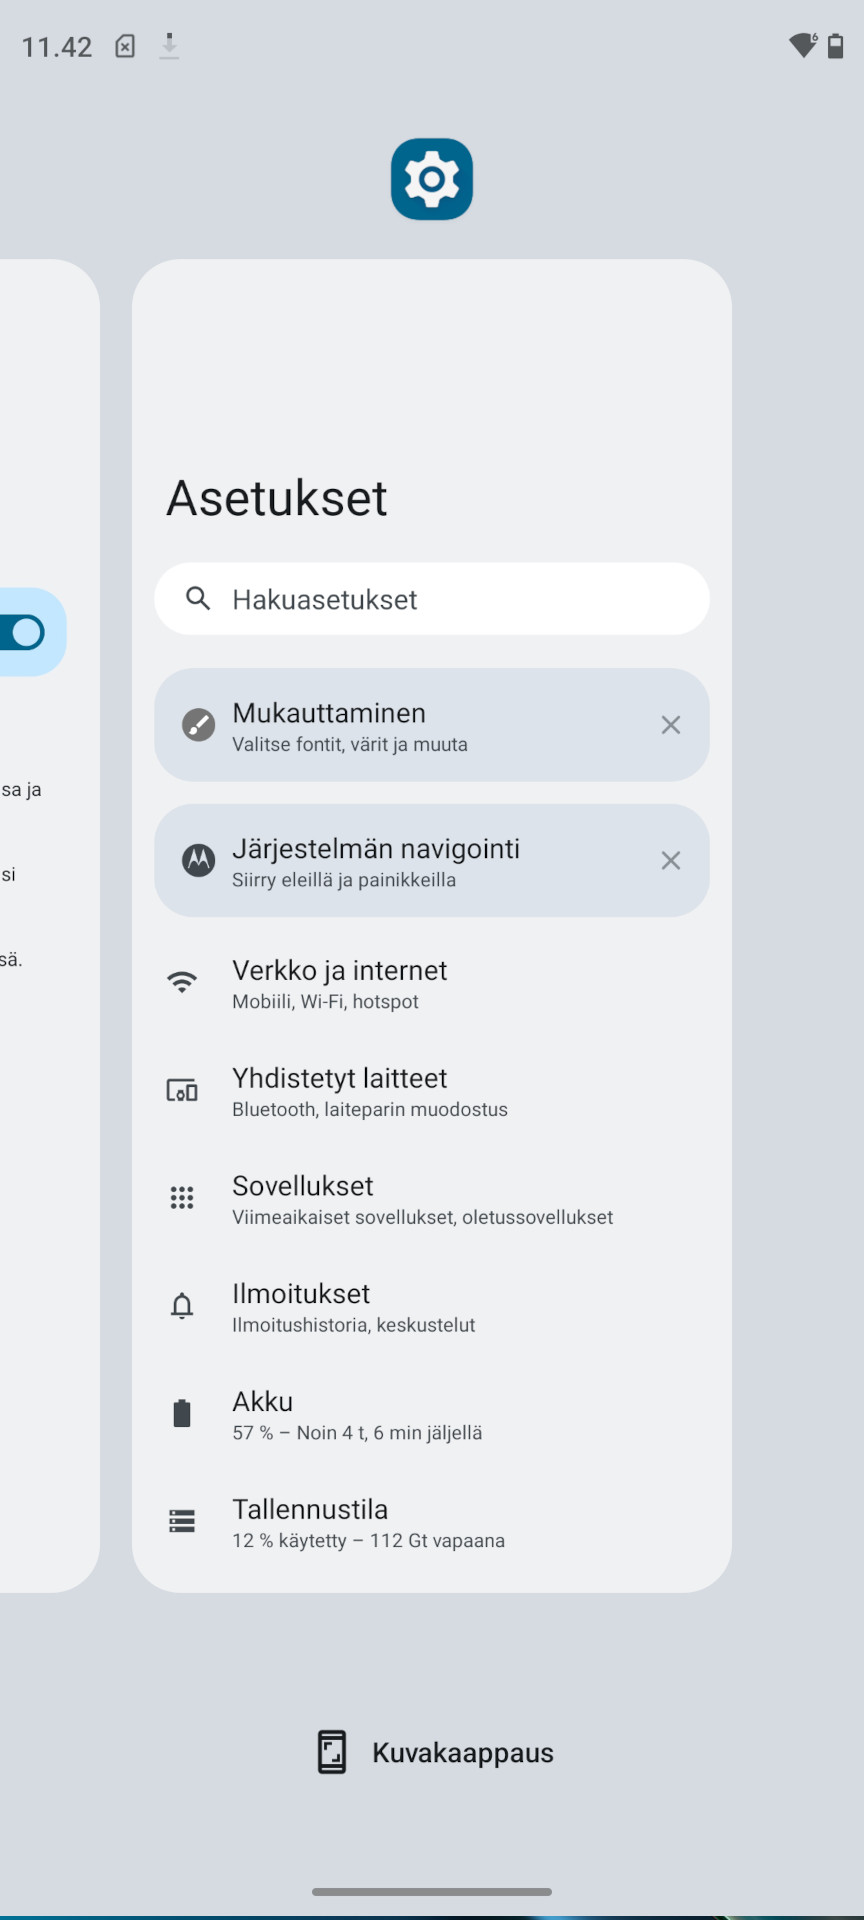Tap the grid icon for Sovellukset
Image resolution: width=864 pixels, height=1920 pixels.
pyautogui.click(x=182, y=1198)
